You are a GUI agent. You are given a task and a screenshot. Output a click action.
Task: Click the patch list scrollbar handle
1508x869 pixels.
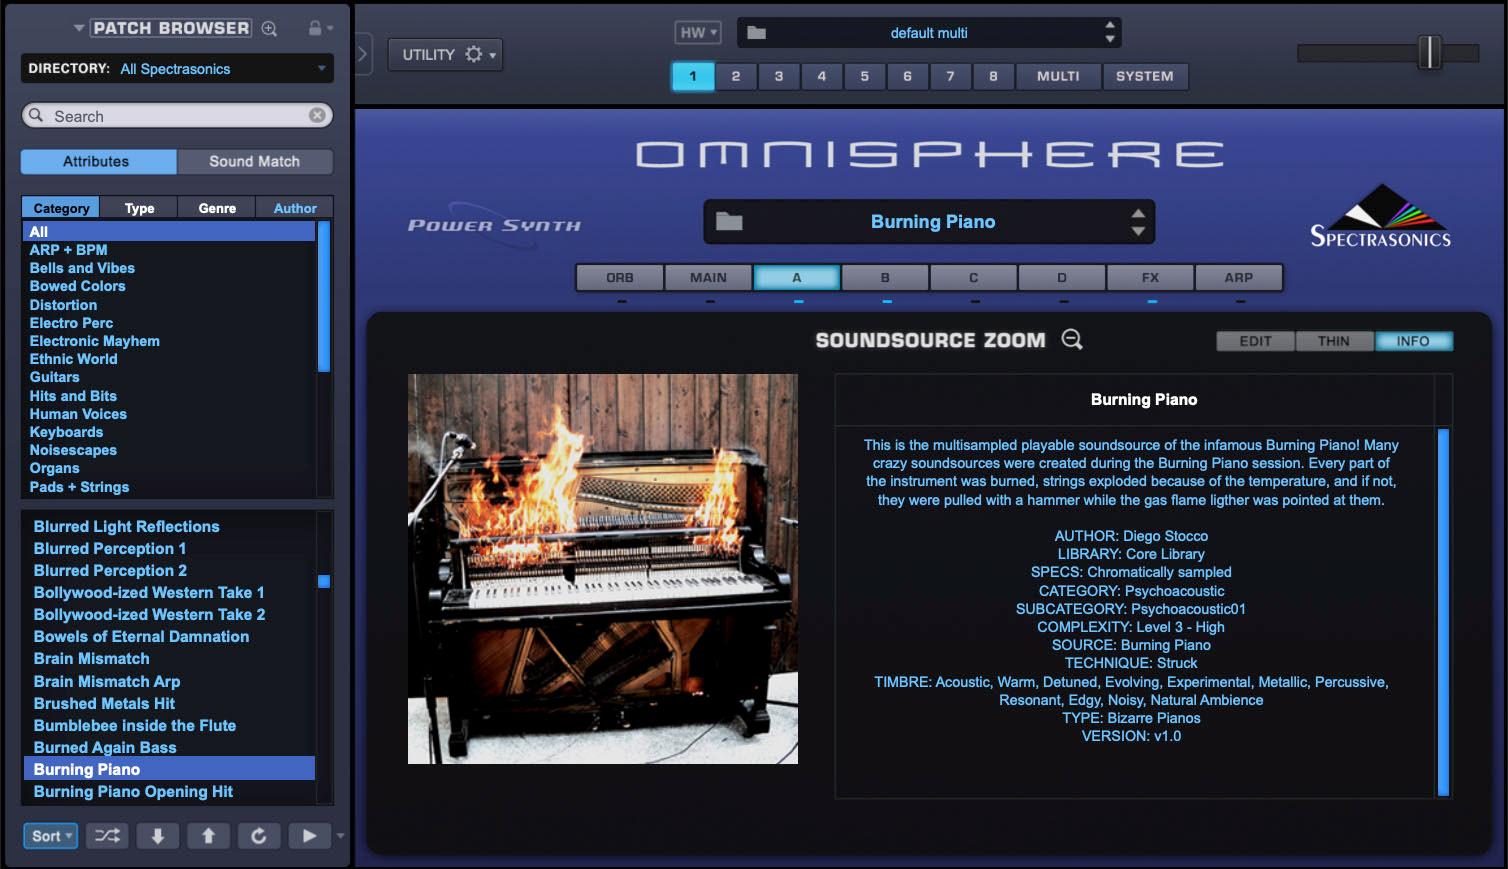tap(324, 581)
